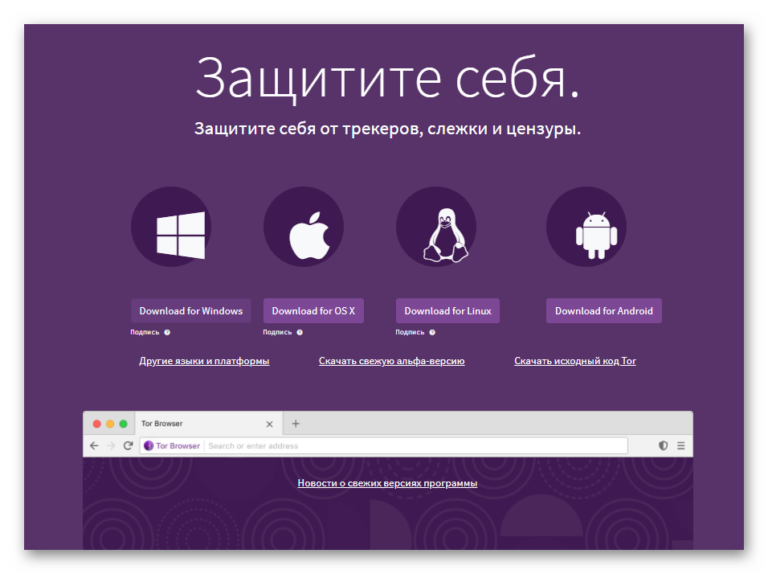Click the yellow minimize window dot

pos(110,424)
